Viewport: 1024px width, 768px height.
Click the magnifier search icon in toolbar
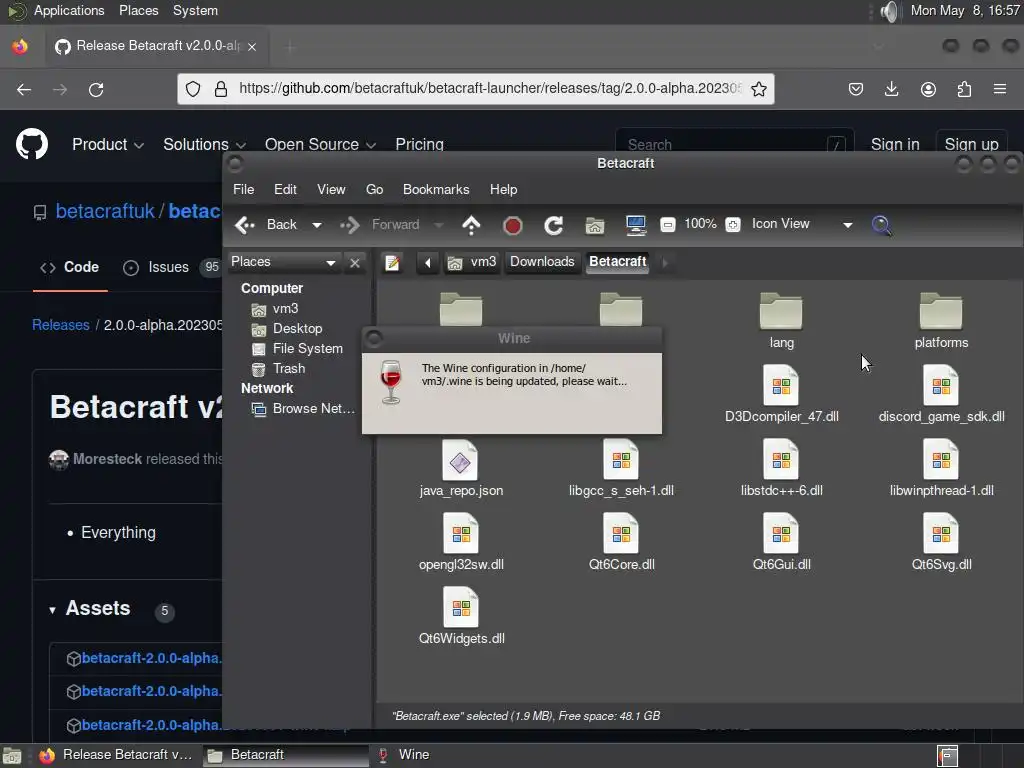pos(881,225)
